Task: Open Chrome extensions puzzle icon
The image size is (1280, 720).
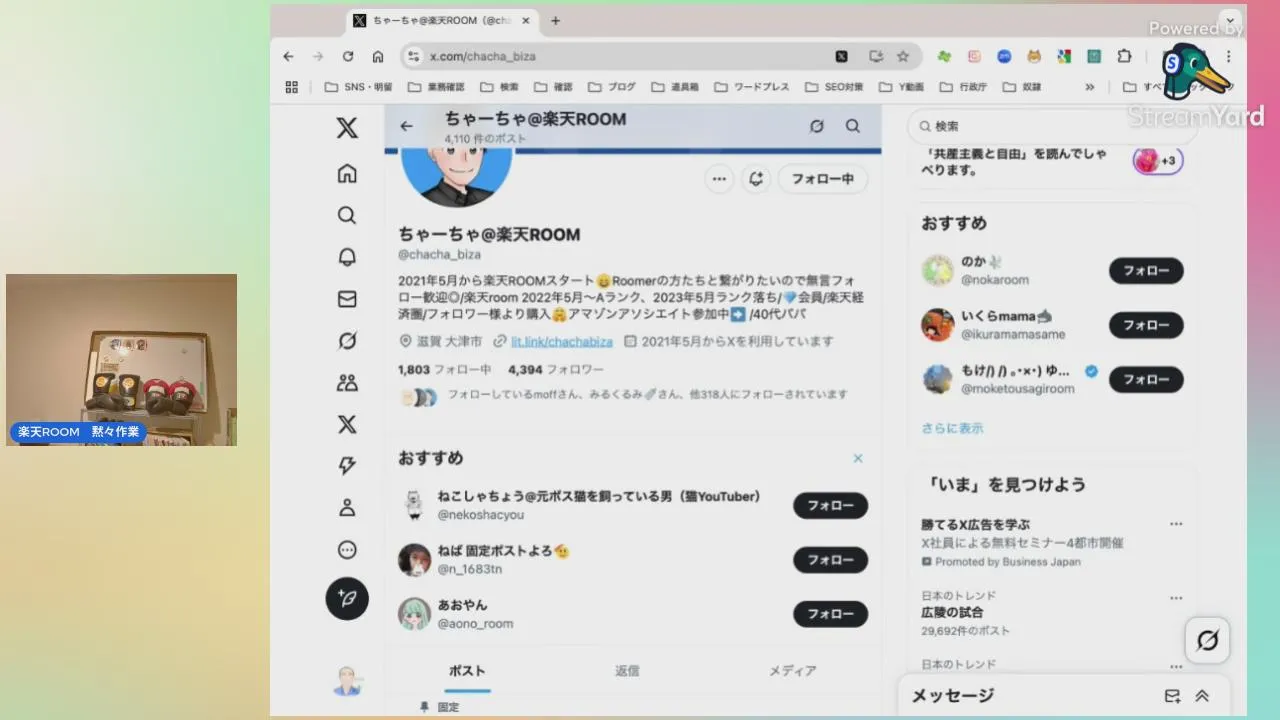Action: (x=1124, y=57)
